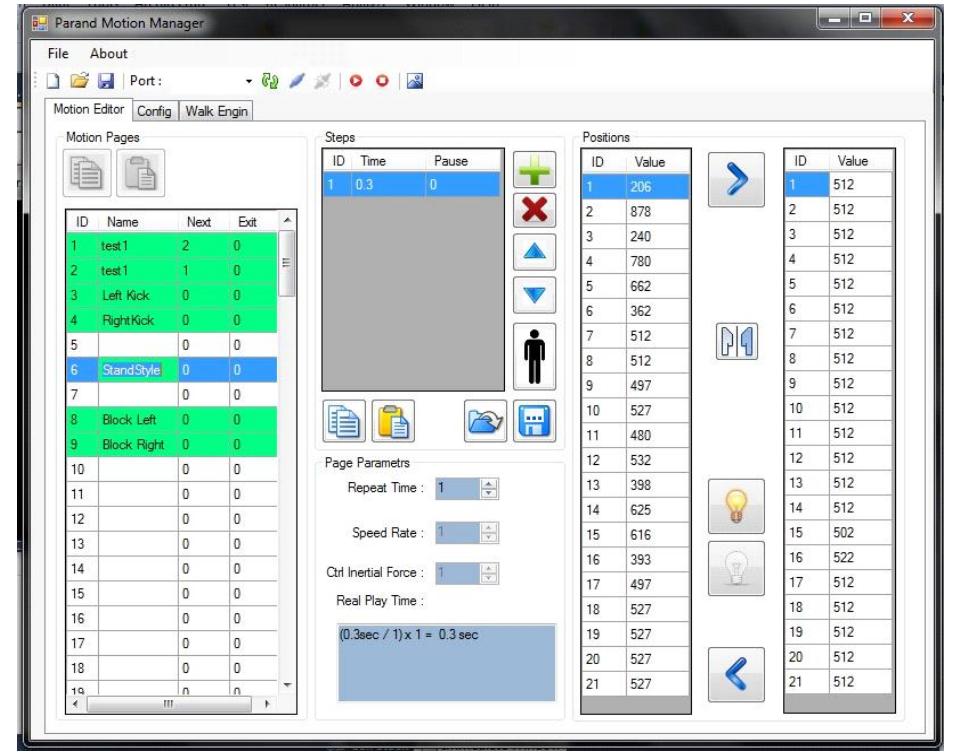Delete step with red X button
958x756 pixels.
[535, 210]
